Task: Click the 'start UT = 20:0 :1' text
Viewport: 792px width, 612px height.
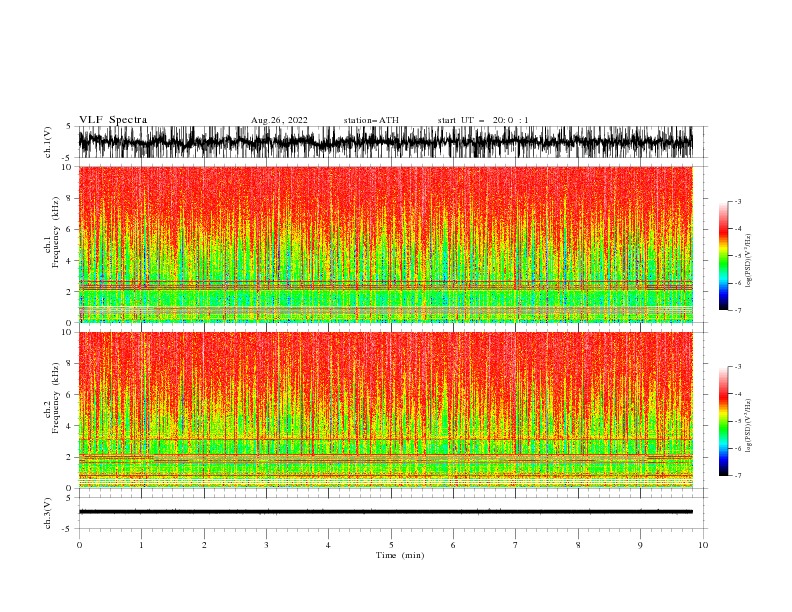Action: [x=482, y=120]
